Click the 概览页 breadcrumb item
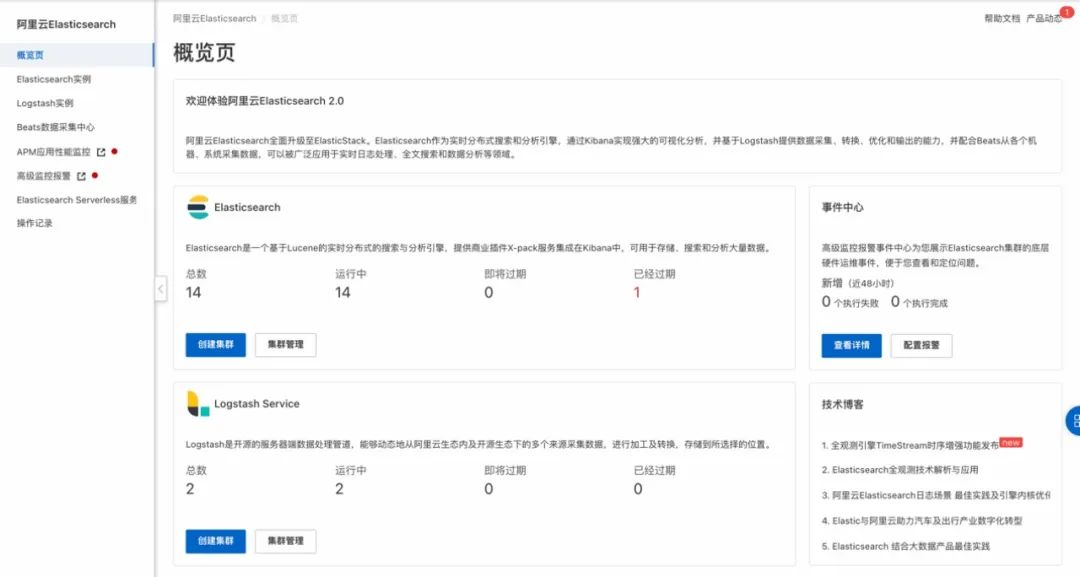The height and width of the screenshot is (577, 1080). [x=284, y=19]
